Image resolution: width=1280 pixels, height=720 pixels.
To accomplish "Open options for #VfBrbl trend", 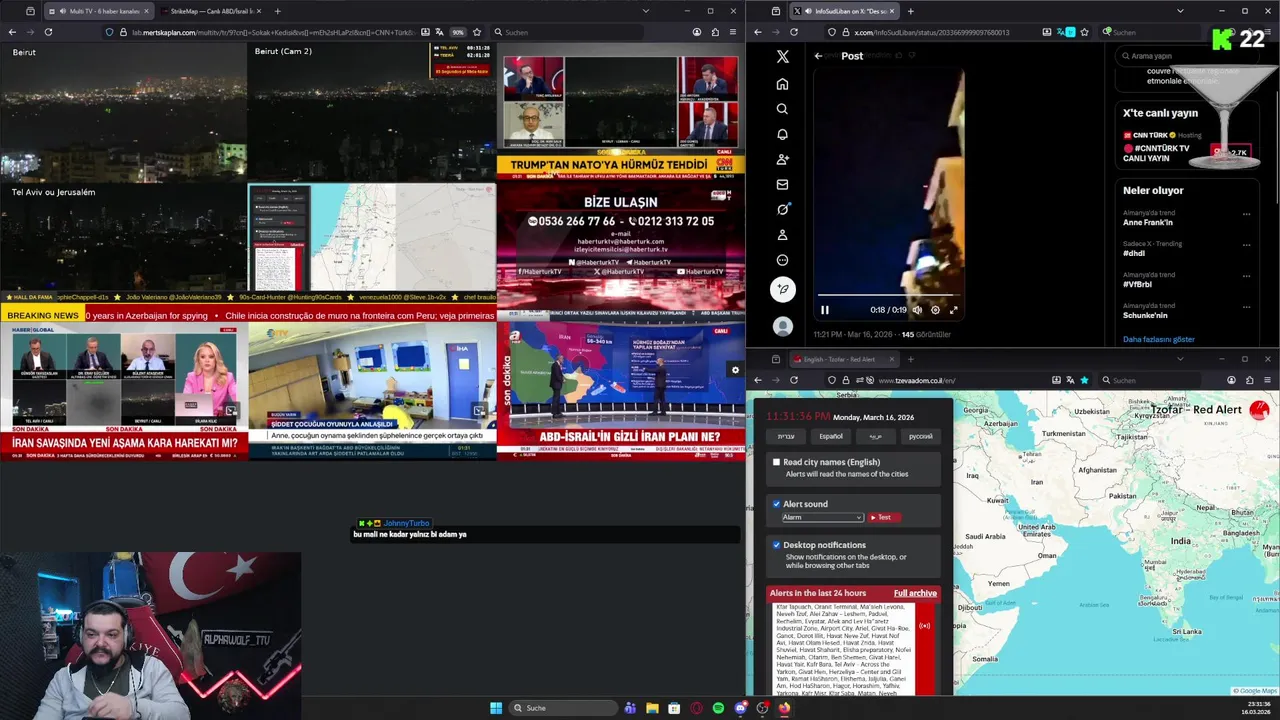I will pyautogui.click(x=1246, y=276).
